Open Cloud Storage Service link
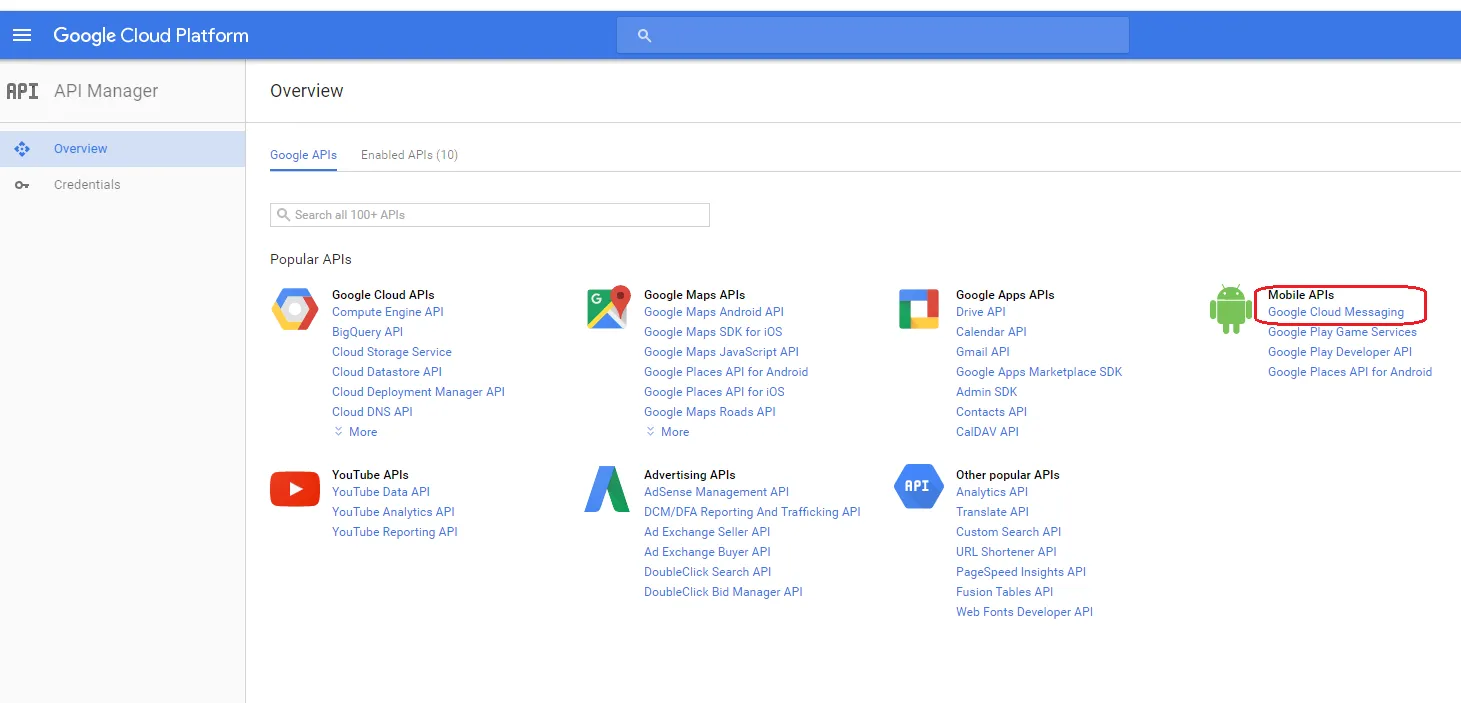The height and width of the screenshot is (703, 1461). point(392,352)
